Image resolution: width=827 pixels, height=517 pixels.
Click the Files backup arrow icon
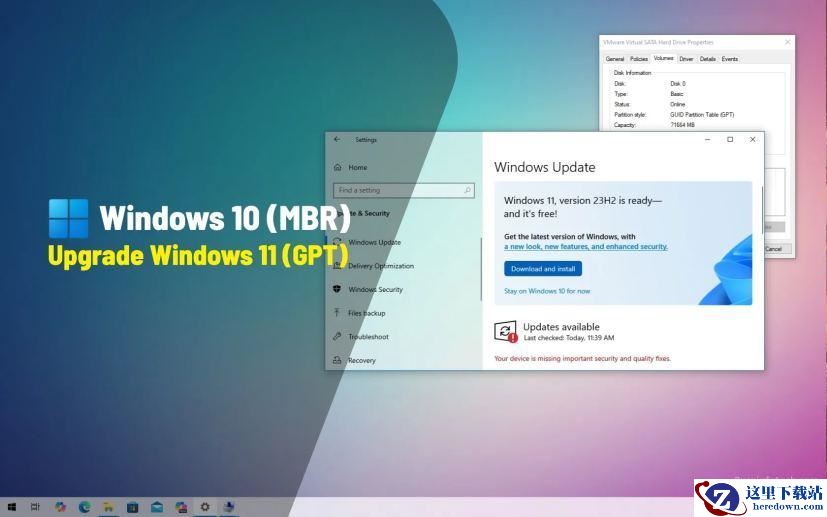[x=337, y=313]
